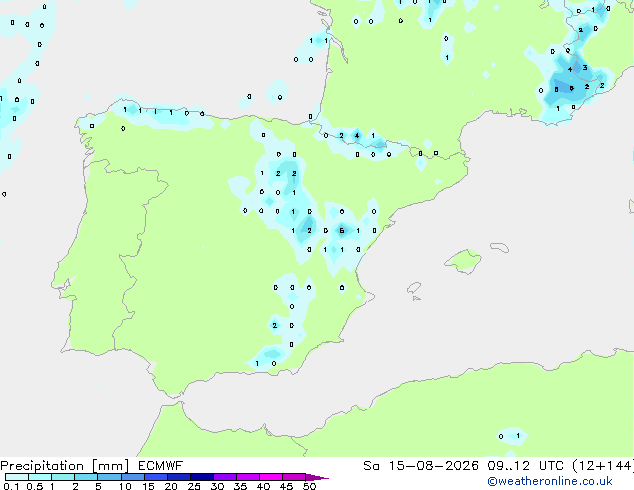The width and height of the screenshot is (634, 490).
Task: Select the 0.5–1 mm legend color
Action: coord(40,477)
